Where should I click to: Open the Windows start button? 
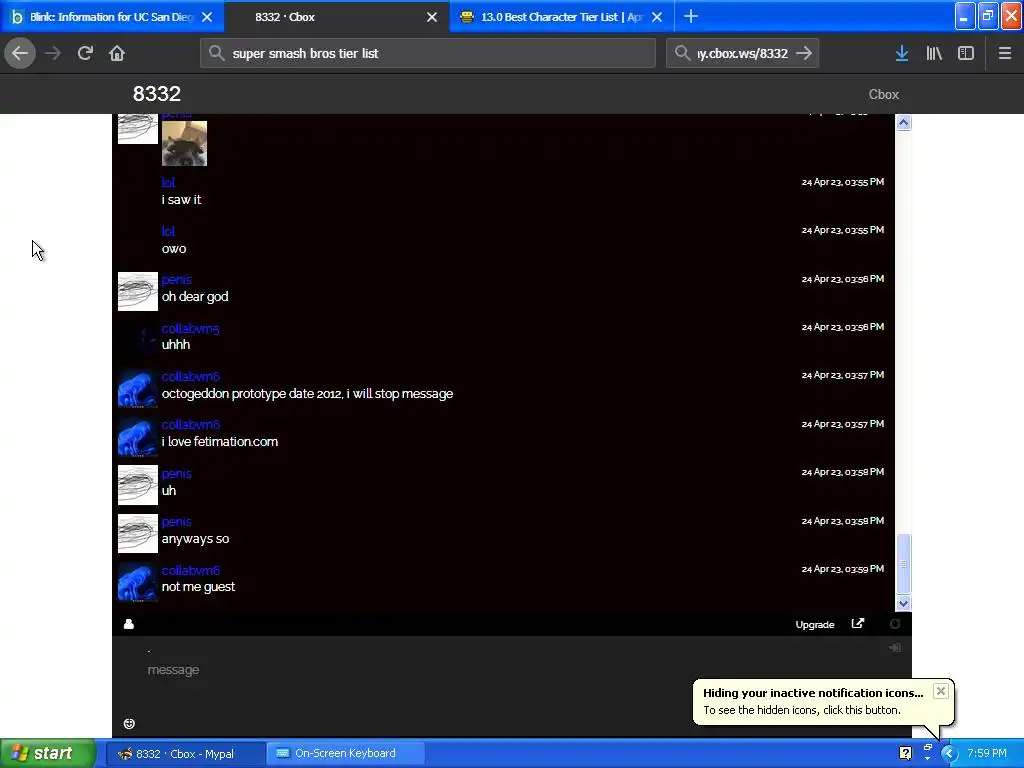pos(47,753)
